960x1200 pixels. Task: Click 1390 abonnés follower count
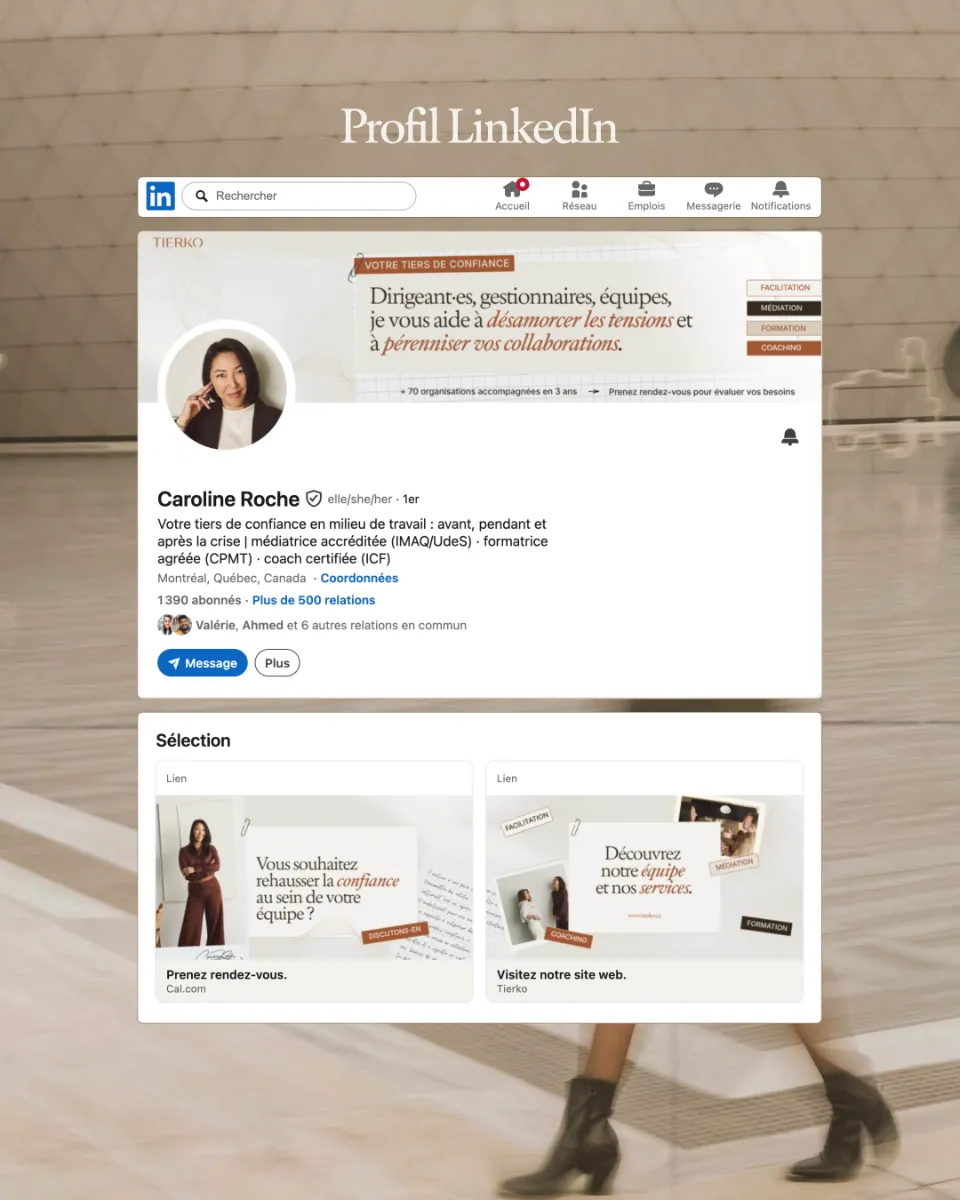click(199, 600)
